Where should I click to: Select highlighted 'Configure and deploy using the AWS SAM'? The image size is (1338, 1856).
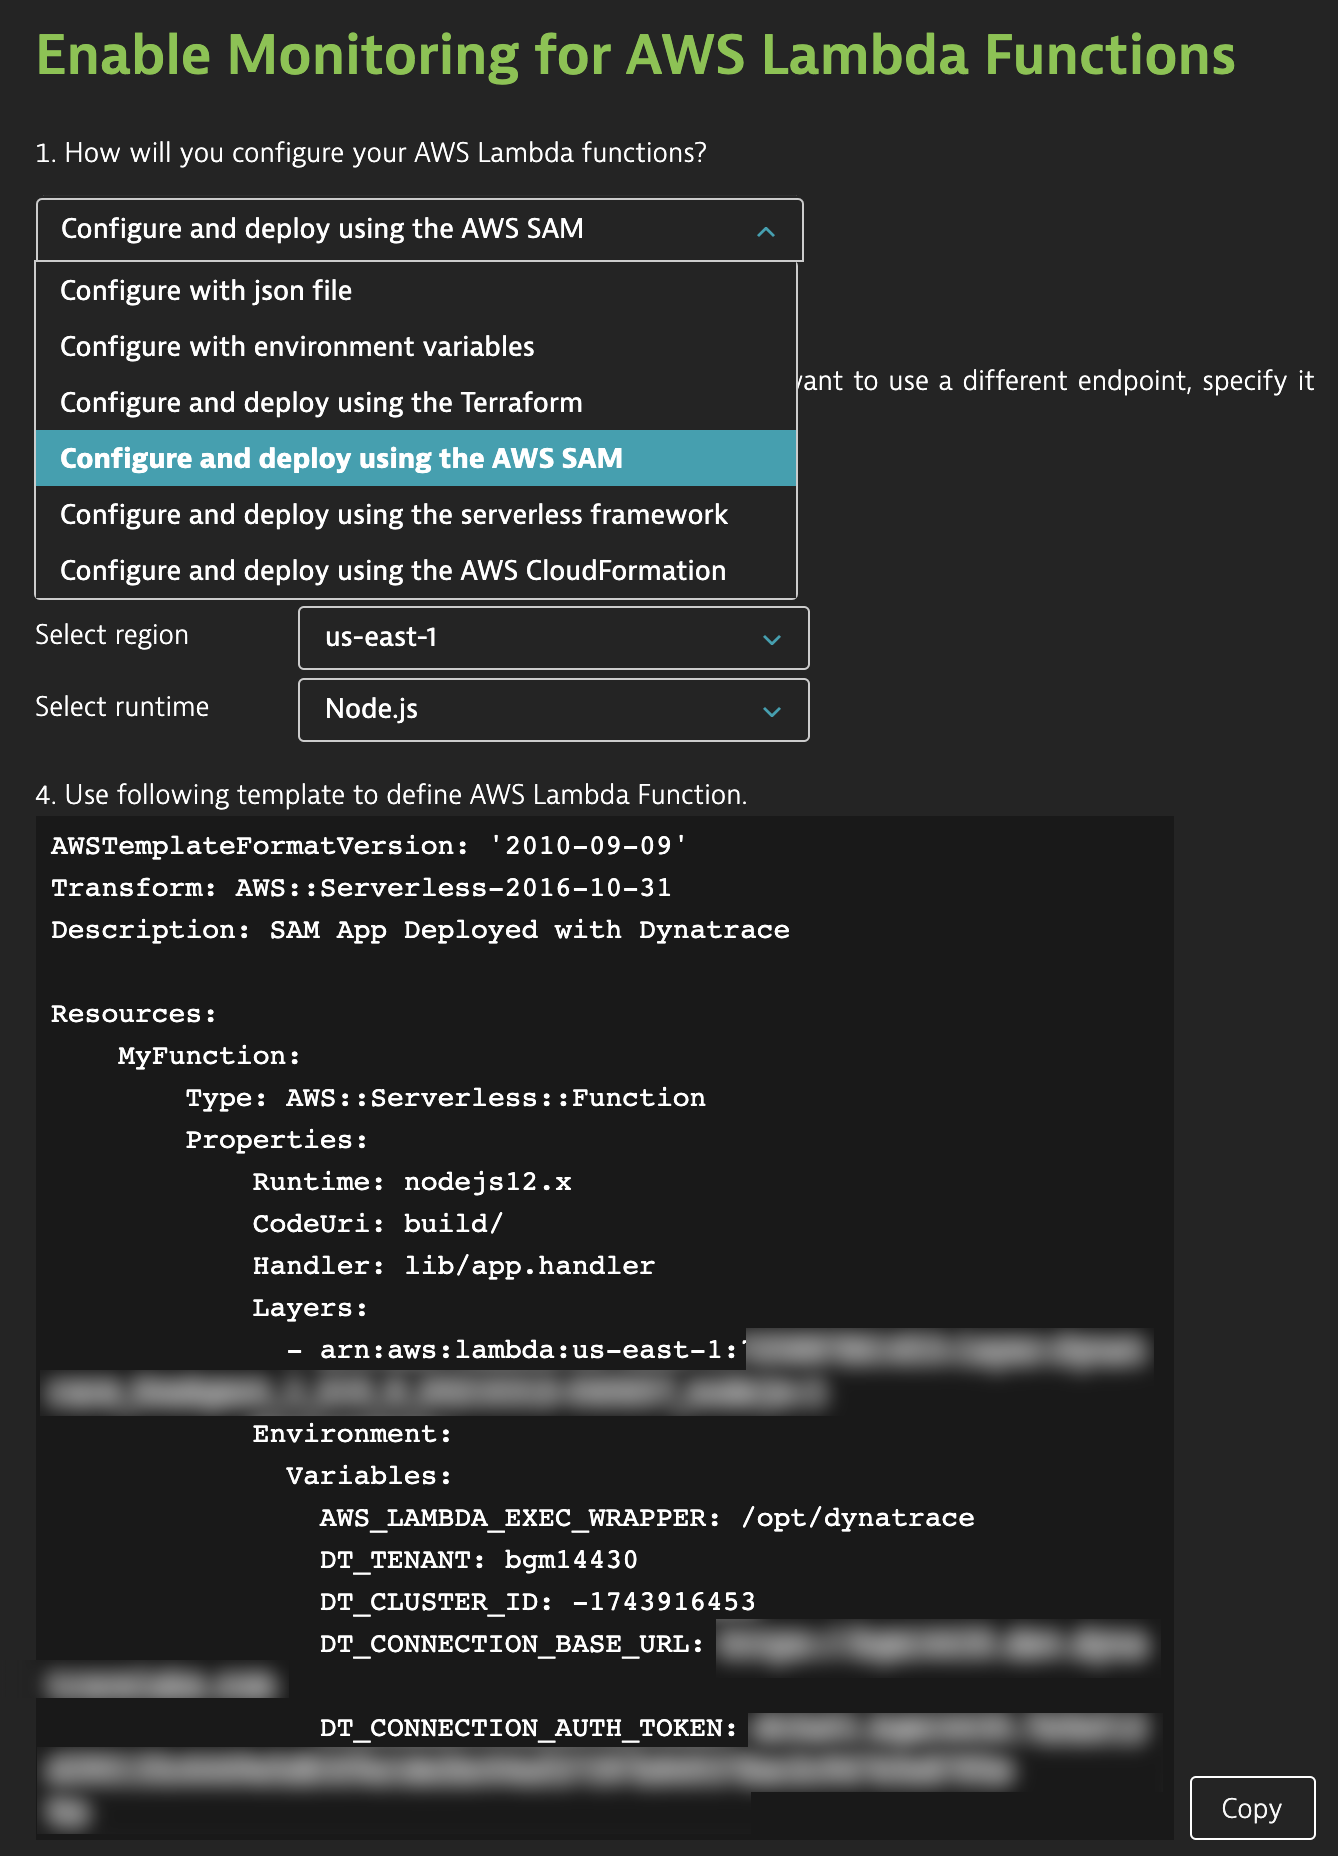(x=416, y=458)
